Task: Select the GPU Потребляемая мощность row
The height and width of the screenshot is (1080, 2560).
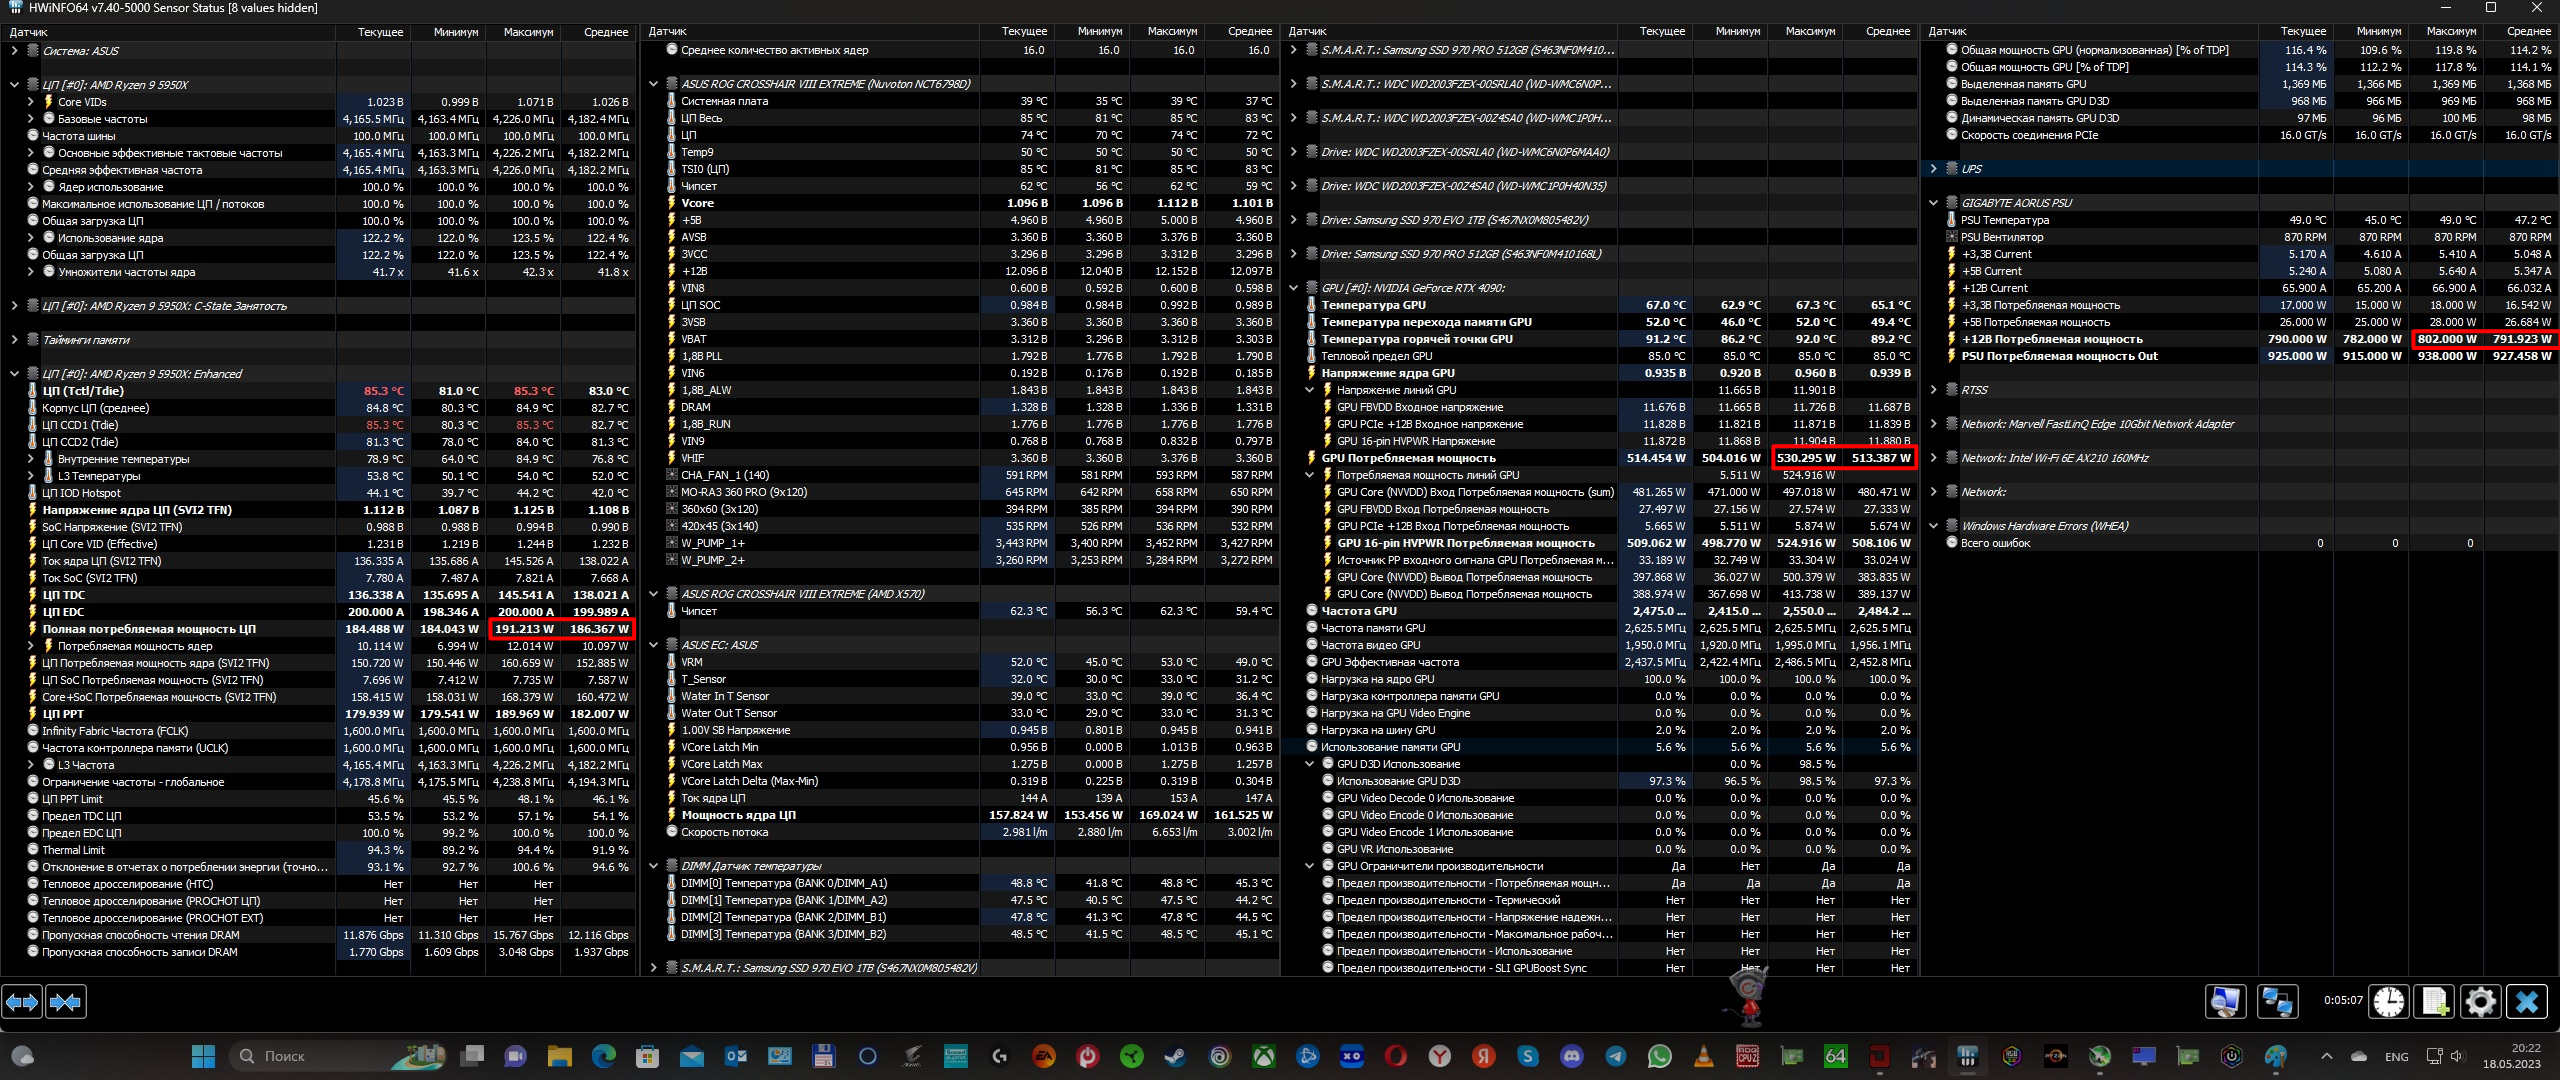Action: 1408,458
